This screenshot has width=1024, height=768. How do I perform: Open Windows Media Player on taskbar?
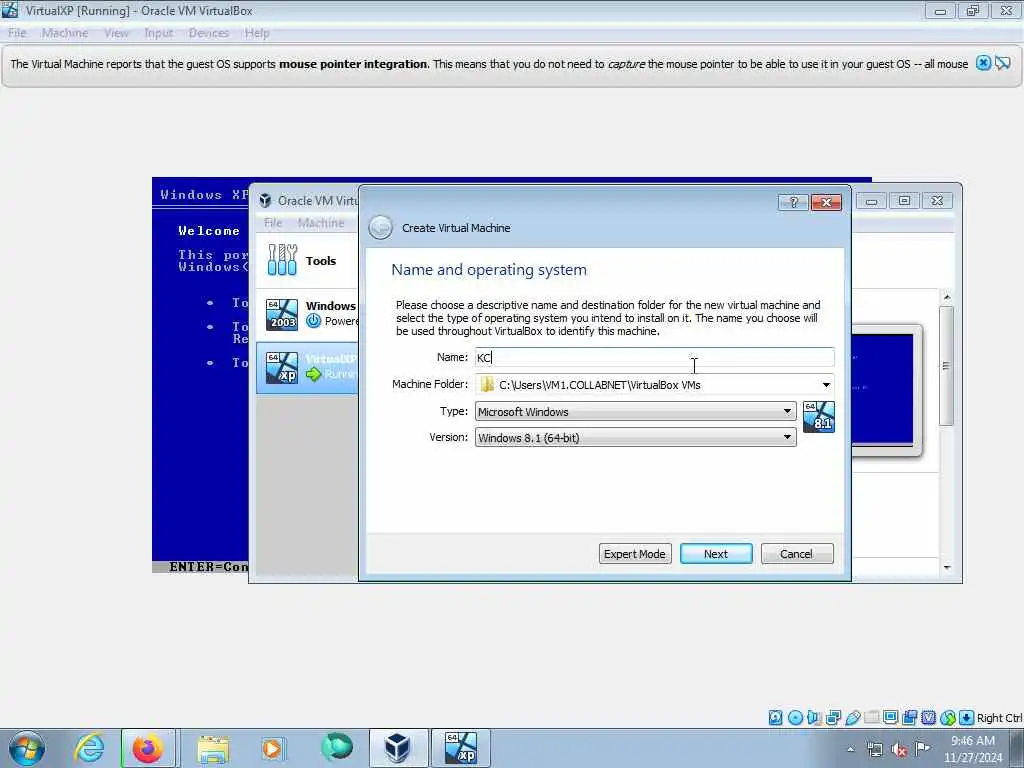coord(272,748)
